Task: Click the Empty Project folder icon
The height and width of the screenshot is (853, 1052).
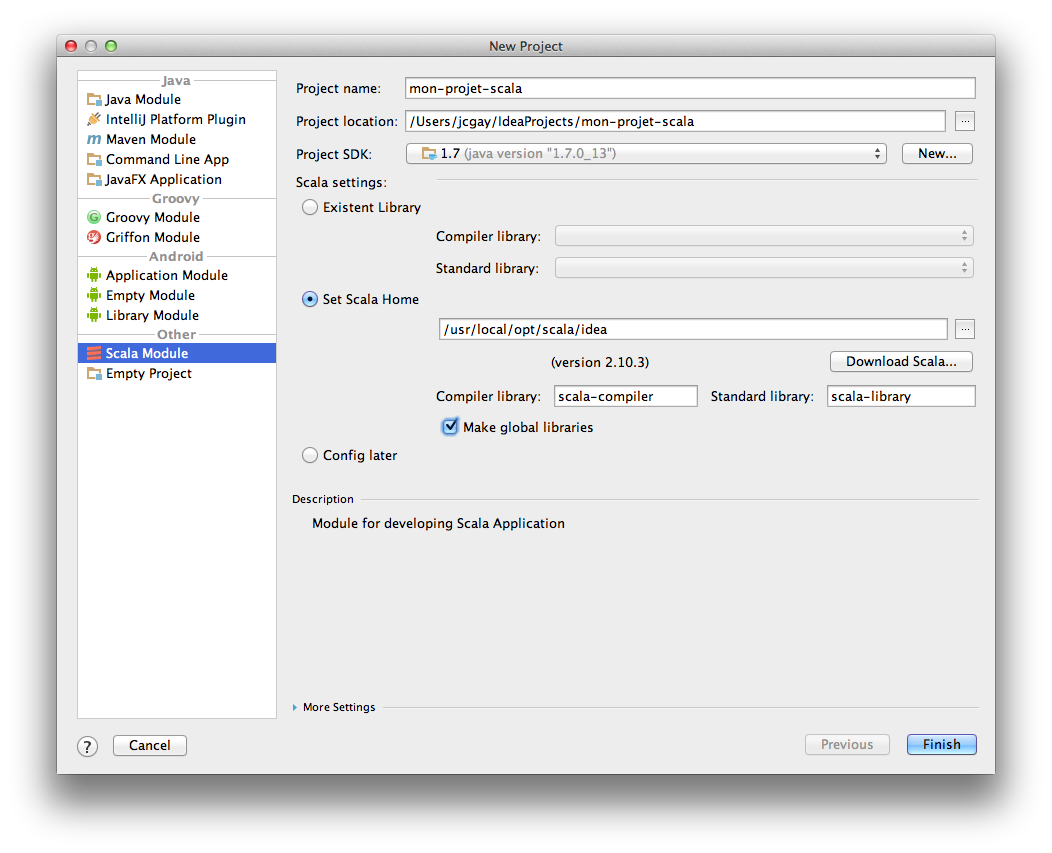Action: click(94, 374)
